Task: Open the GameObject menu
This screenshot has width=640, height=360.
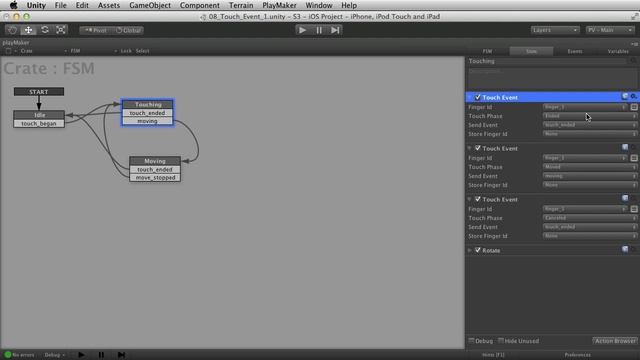Action: tap(150, 5)
